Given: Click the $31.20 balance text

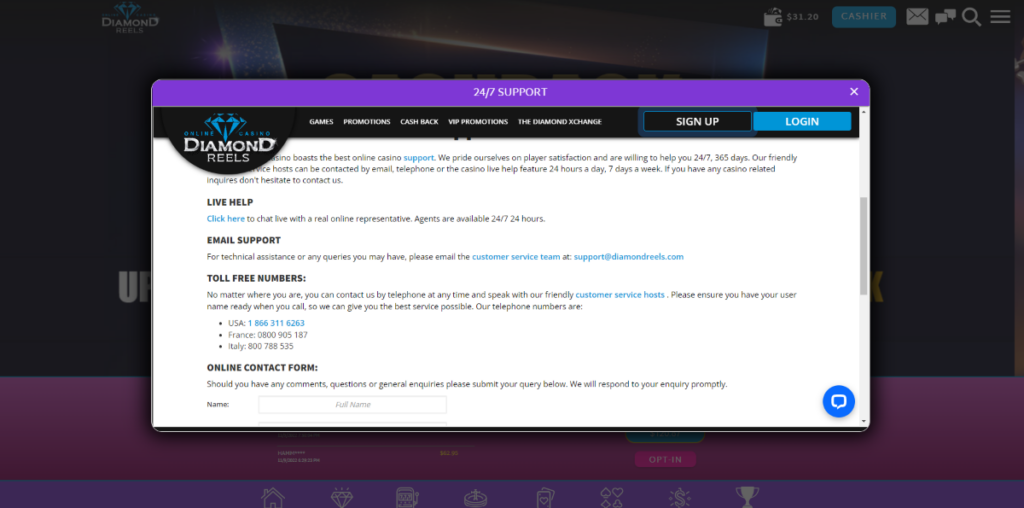Looking at the screenshot, I should coord(803,17).
